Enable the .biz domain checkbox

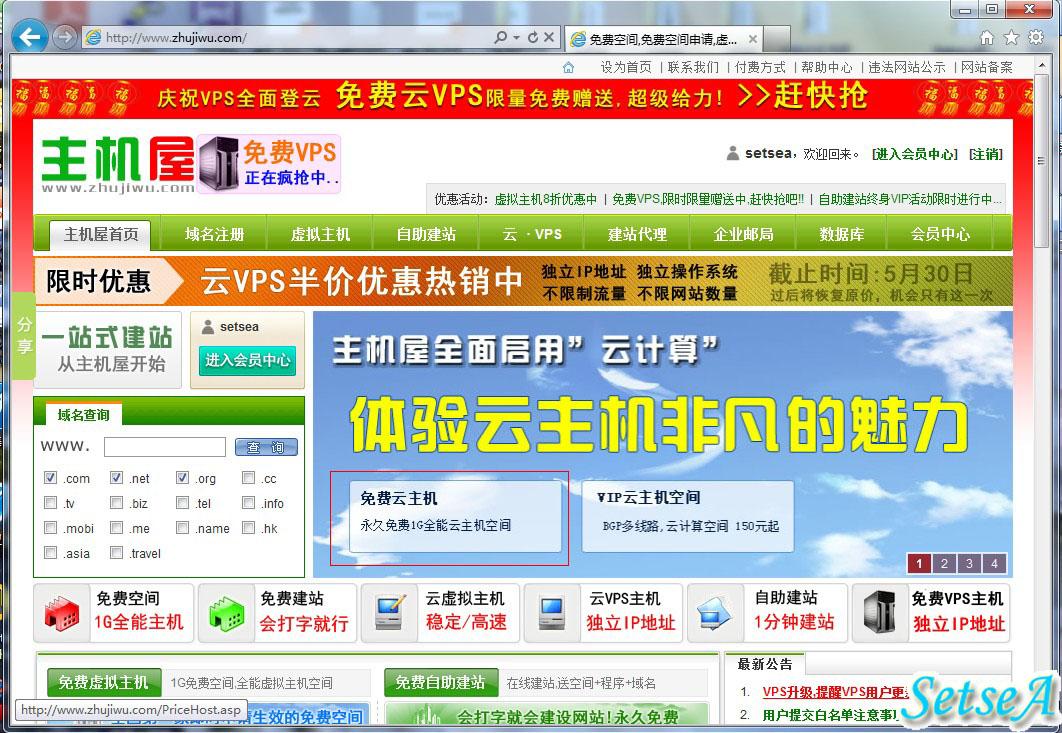(116, 503)
